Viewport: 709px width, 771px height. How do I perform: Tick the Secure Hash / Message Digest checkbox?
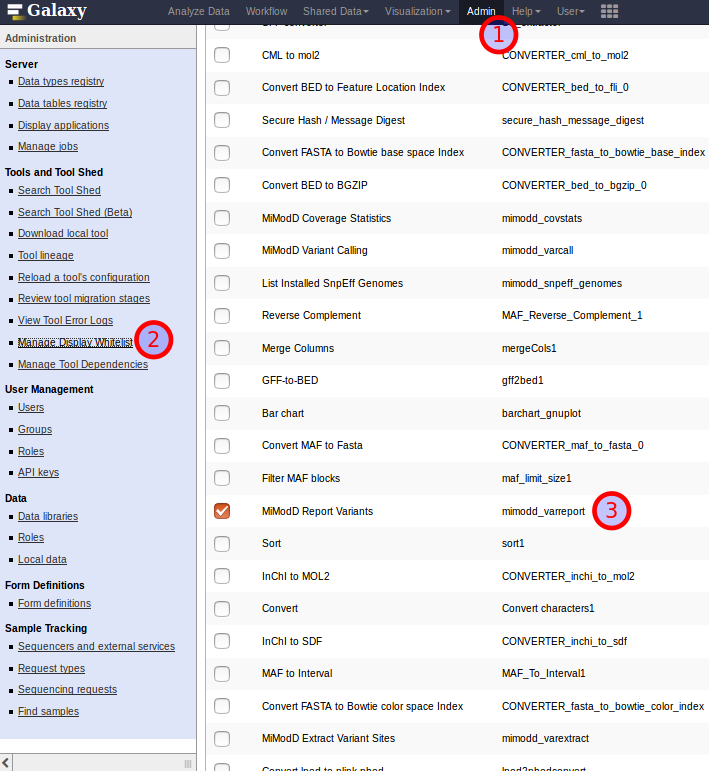(222, 120)
